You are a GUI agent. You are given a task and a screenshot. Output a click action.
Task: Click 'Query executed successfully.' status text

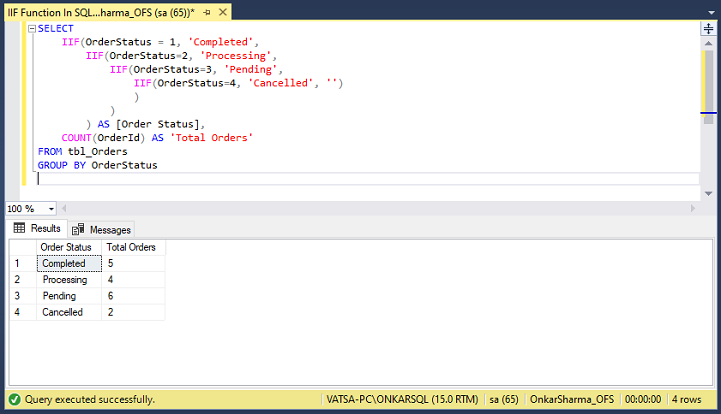point(90,399)
